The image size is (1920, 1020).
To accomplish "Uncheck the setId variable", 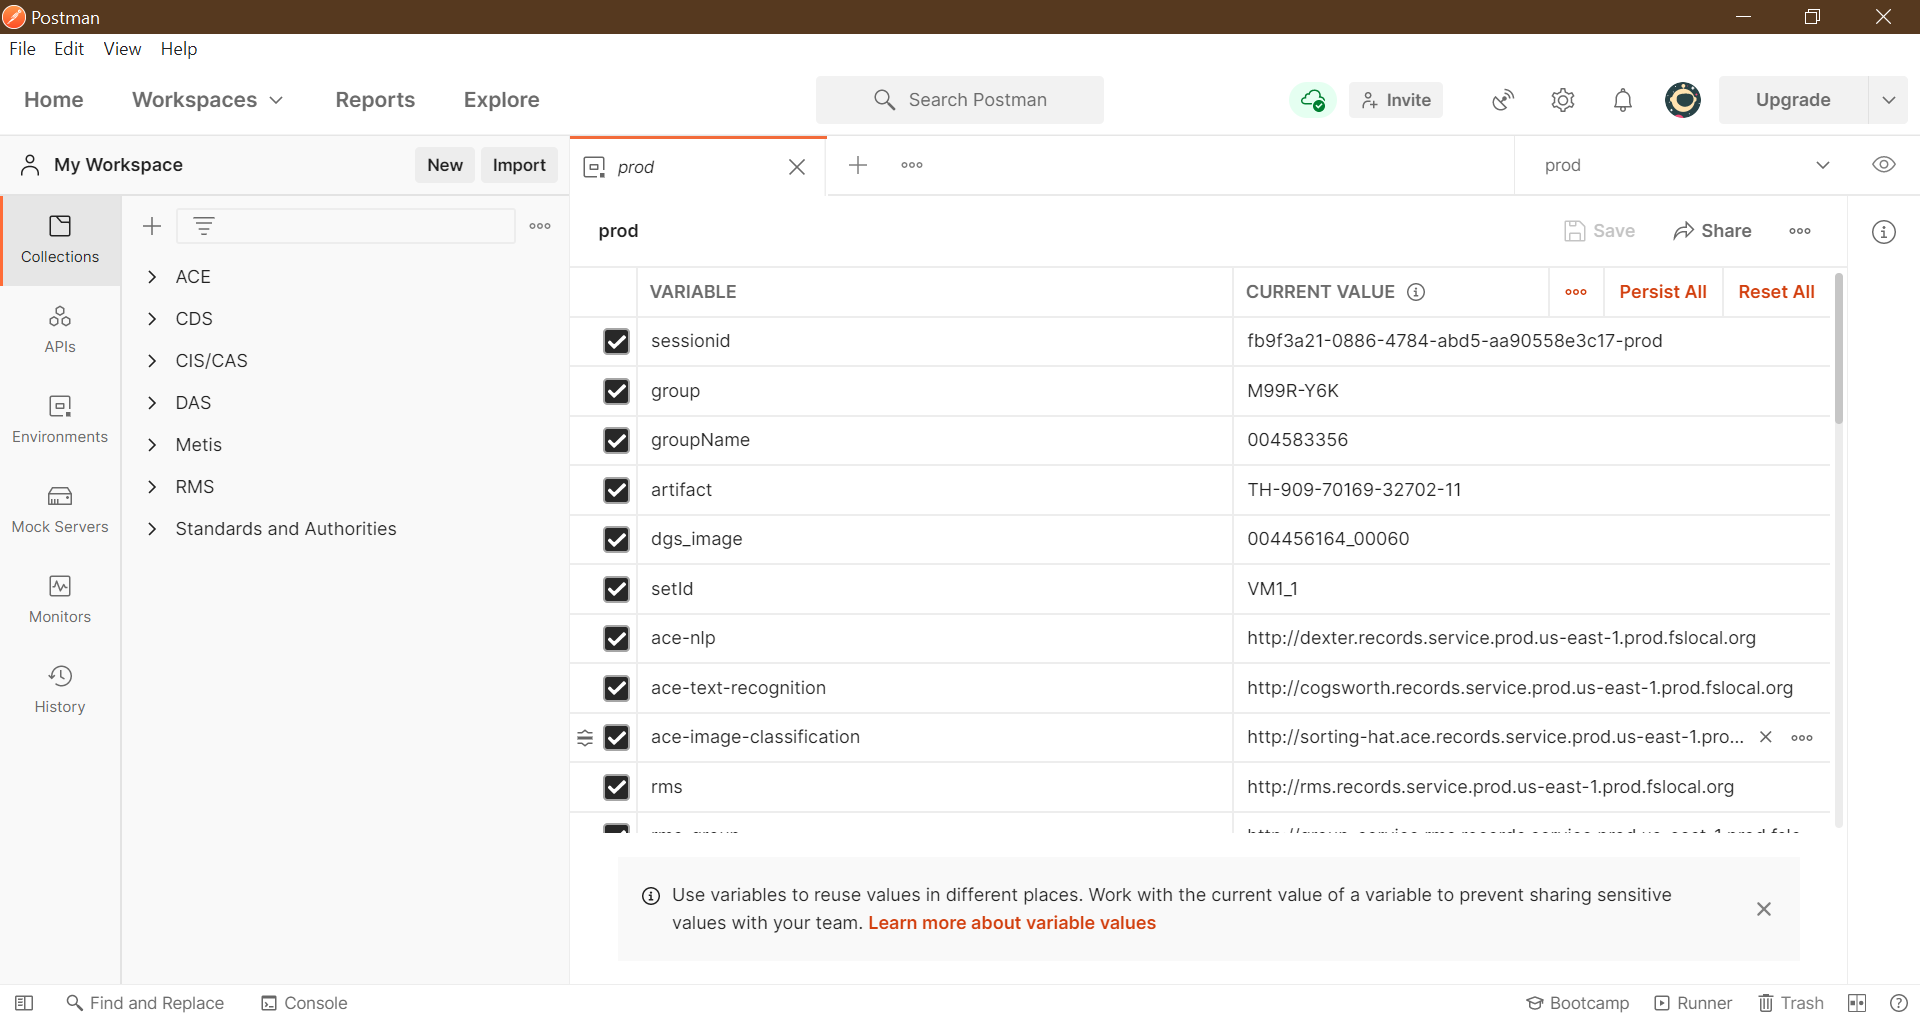I will [617, 589].
